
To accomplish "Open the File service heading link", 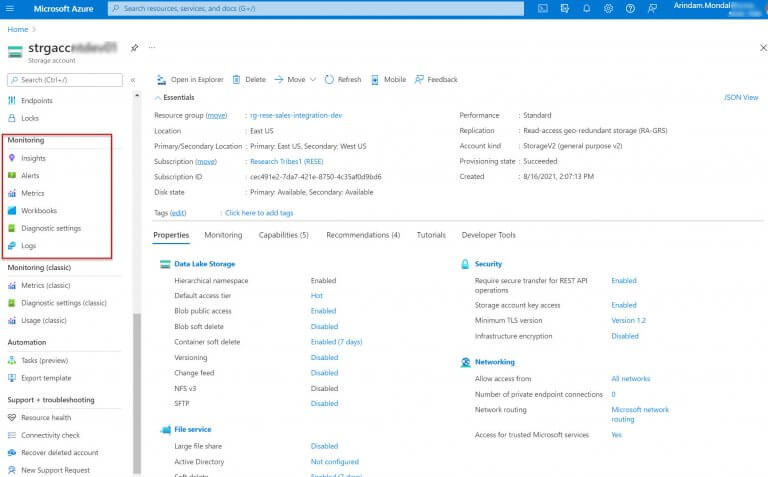I will [192, 429].
